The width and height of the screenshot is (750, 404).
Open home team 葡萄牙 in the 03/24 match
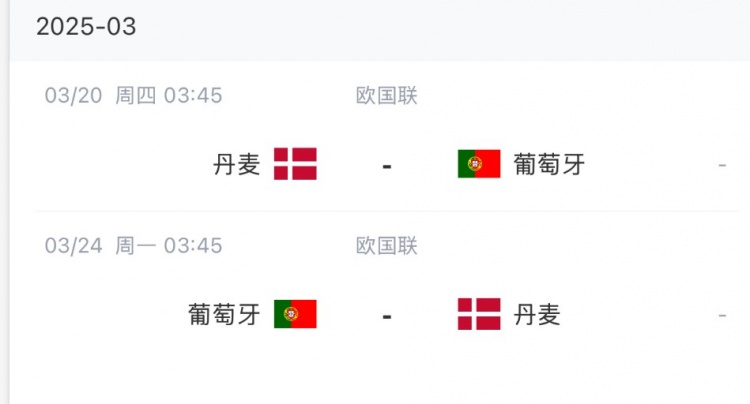(x=224, y=314)
